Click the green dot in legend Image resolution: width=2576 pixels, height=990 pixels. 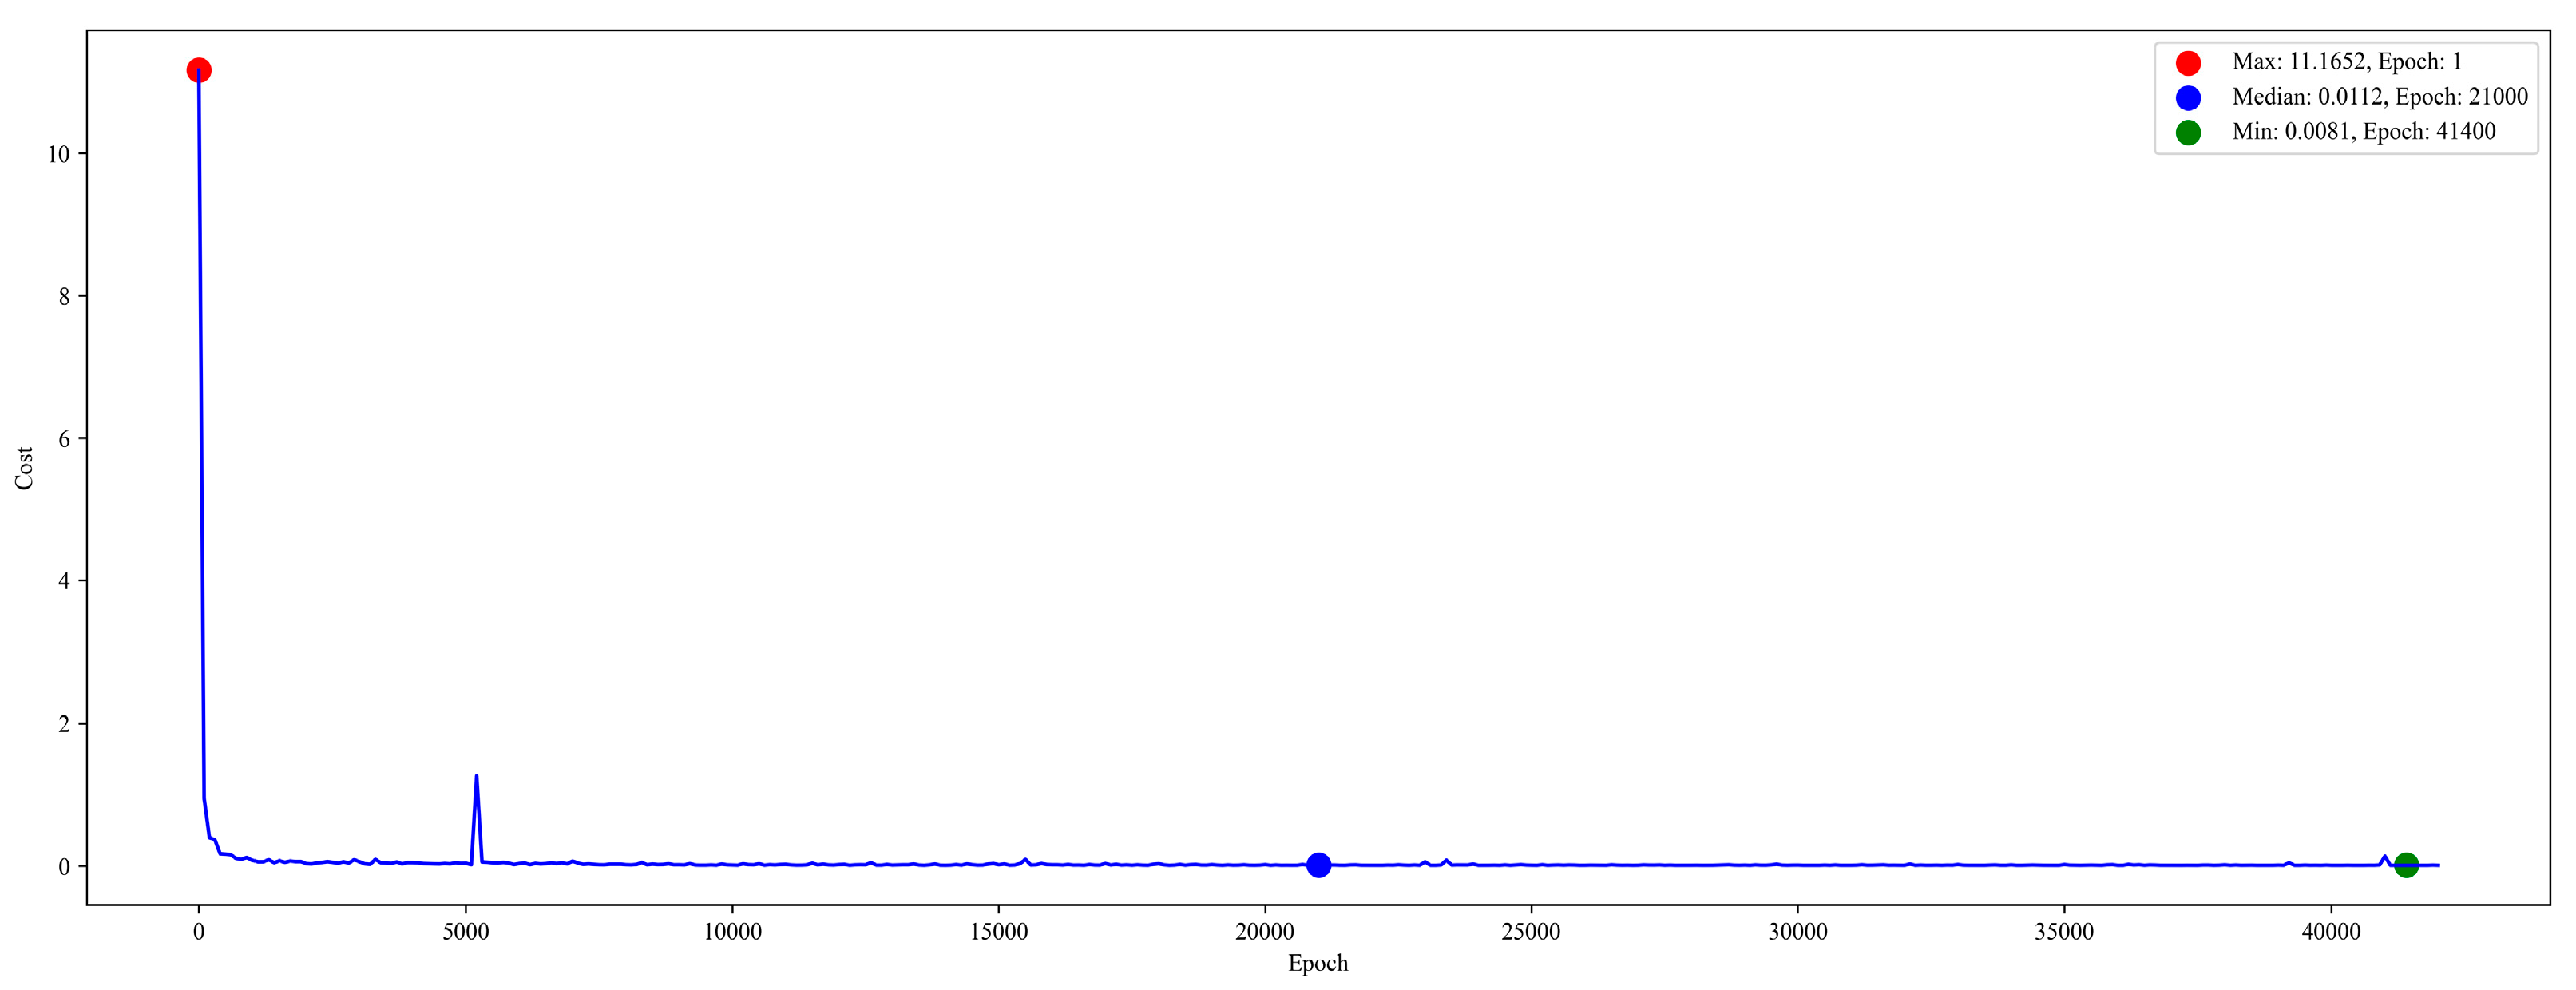point(2187,132)
